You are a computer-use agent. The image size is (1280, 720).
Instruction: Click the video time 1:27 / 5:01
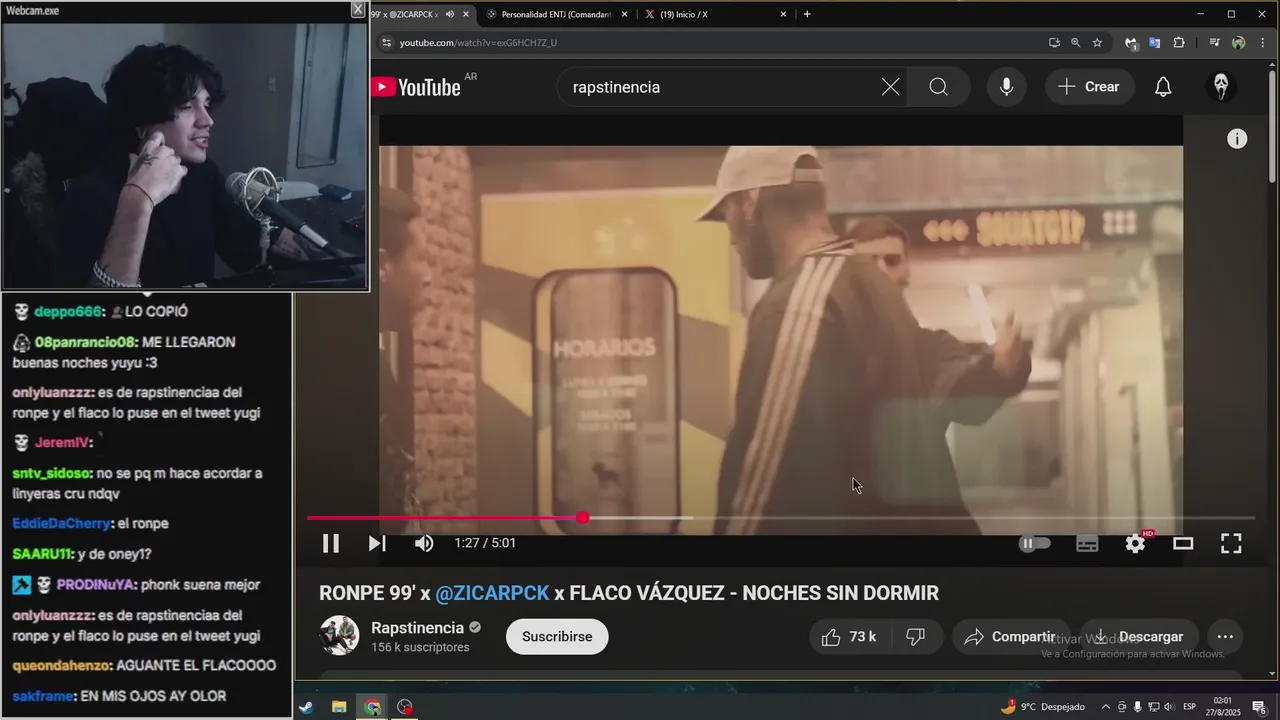click(485, 543)
